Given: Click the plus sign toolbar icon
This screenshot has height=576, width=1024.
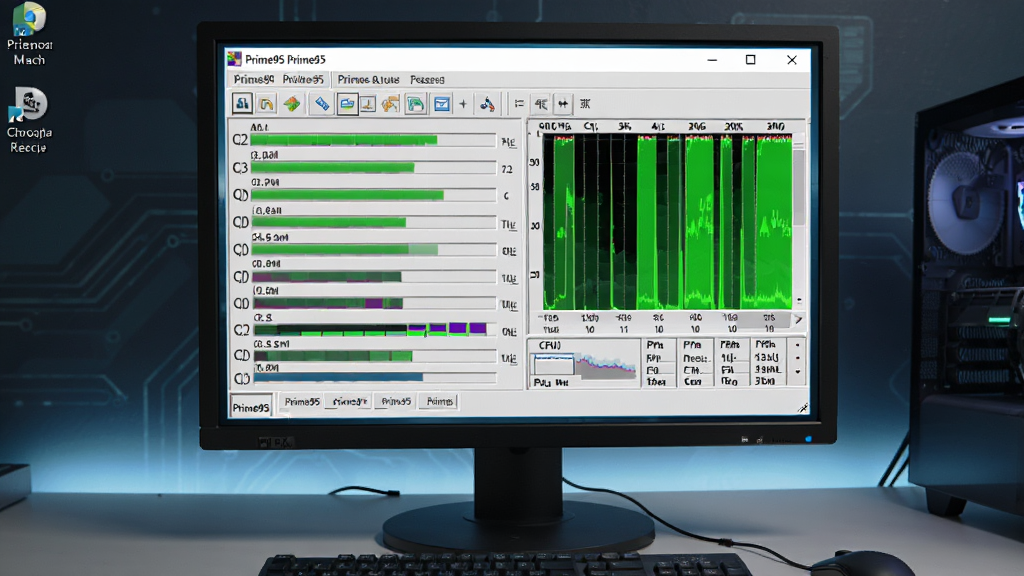Looking at the screenshot, I should coord(463,104).
